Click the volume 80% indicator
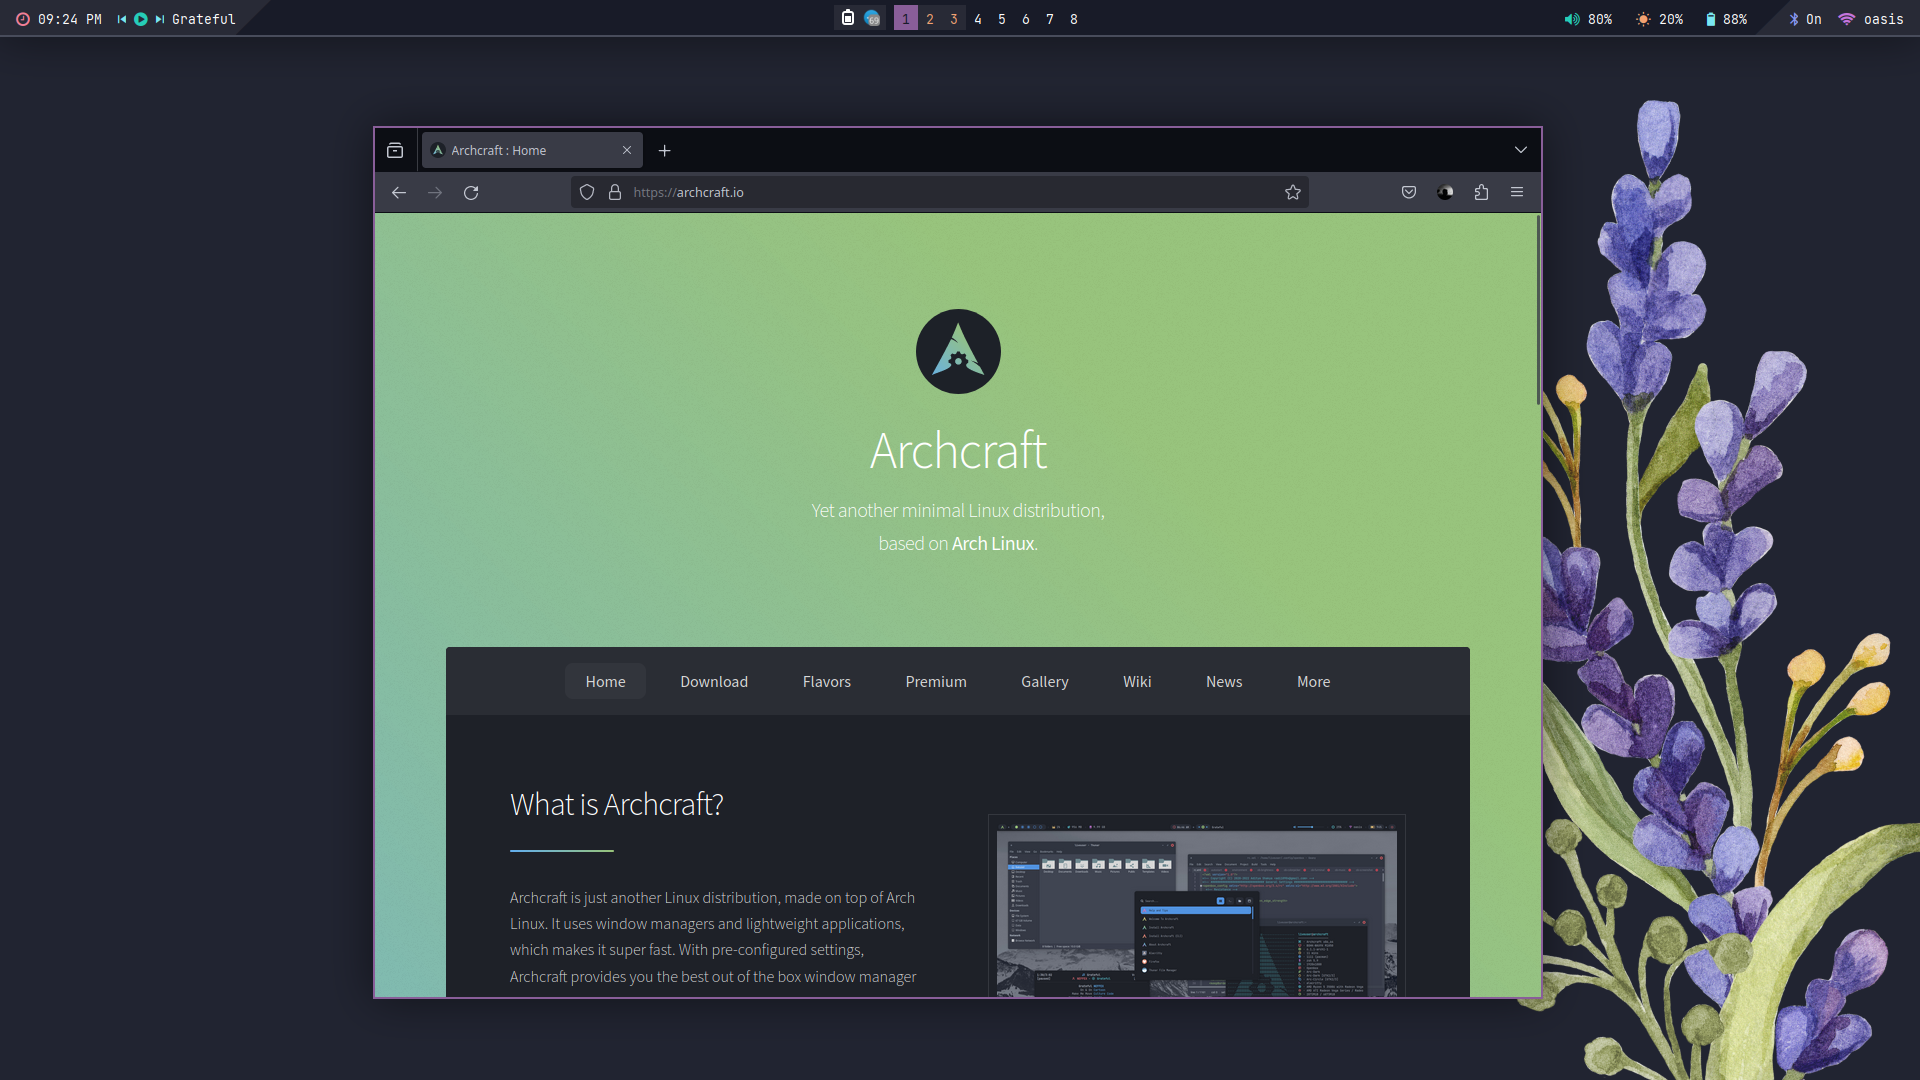This screenshot has height=1080, width=1920. 1588,19
